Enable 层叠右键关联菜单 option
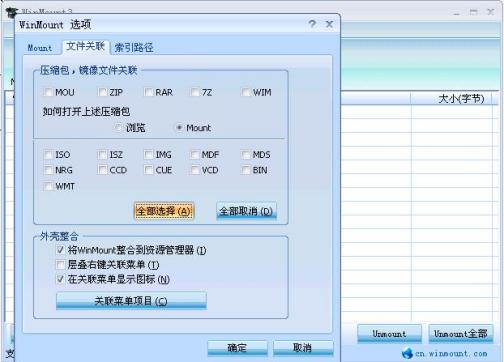The height and width of the screenshot is (362, 504). point(60,265)
